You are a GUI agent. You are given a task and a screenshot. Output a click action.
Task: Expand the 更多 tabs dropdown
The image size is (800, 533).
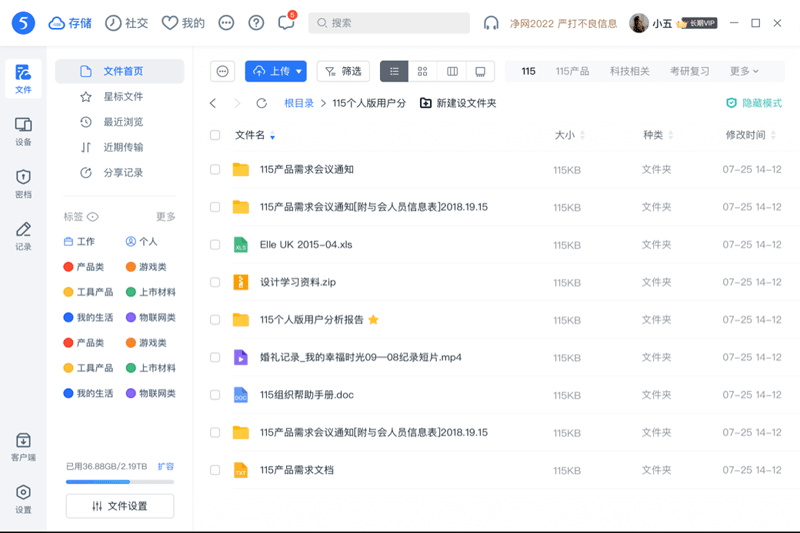tap(744, 71)
